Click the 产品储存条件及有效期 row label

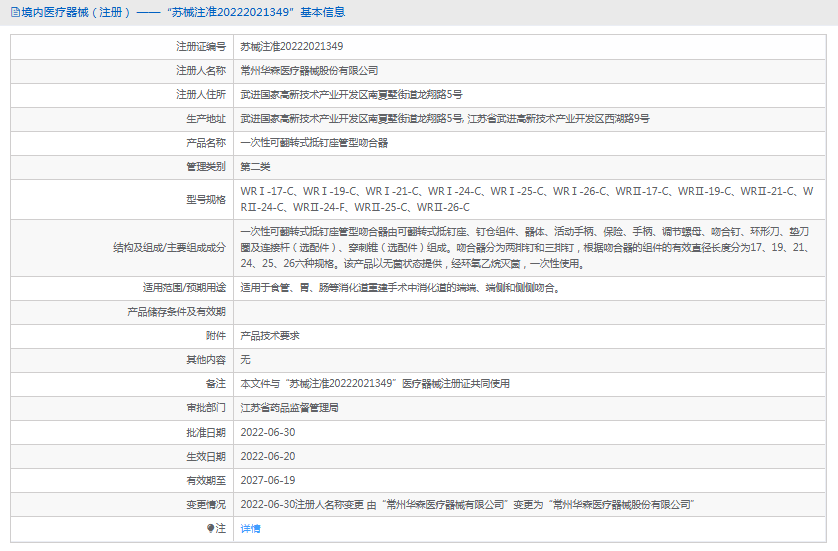tap(176, 312)
